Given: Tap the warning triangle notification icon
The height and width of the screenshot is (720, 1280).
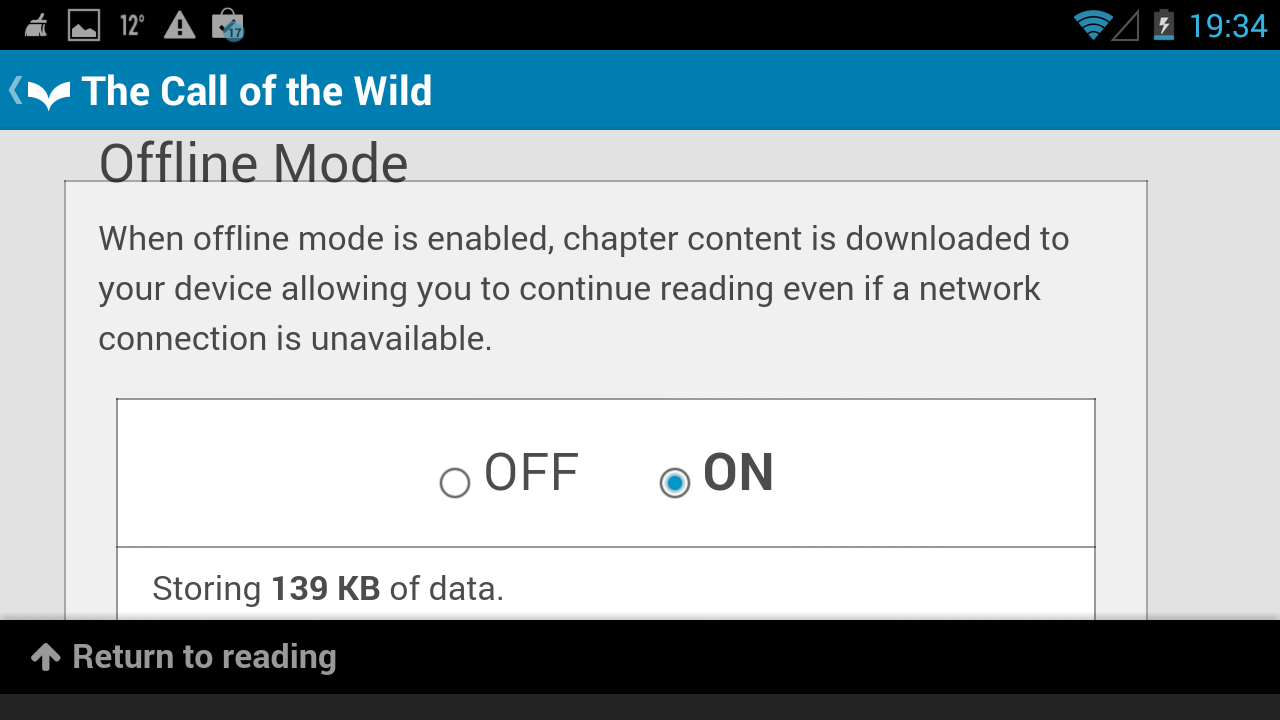Looking at the screenshot, I should point(178,23).
